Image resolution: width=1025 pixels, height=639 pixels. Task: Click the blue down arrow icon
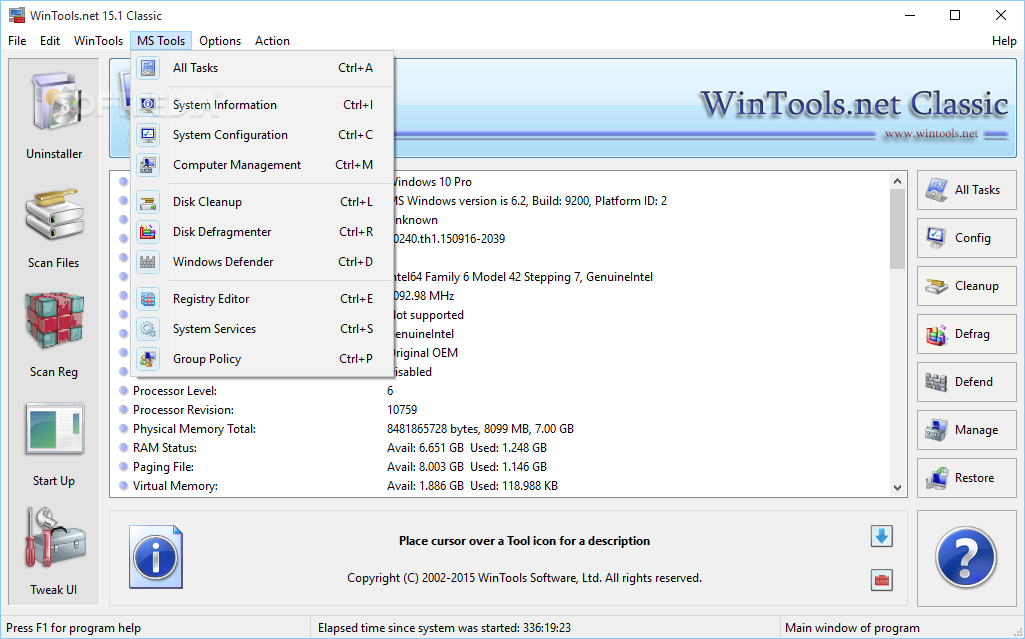[x=882, y=536]
